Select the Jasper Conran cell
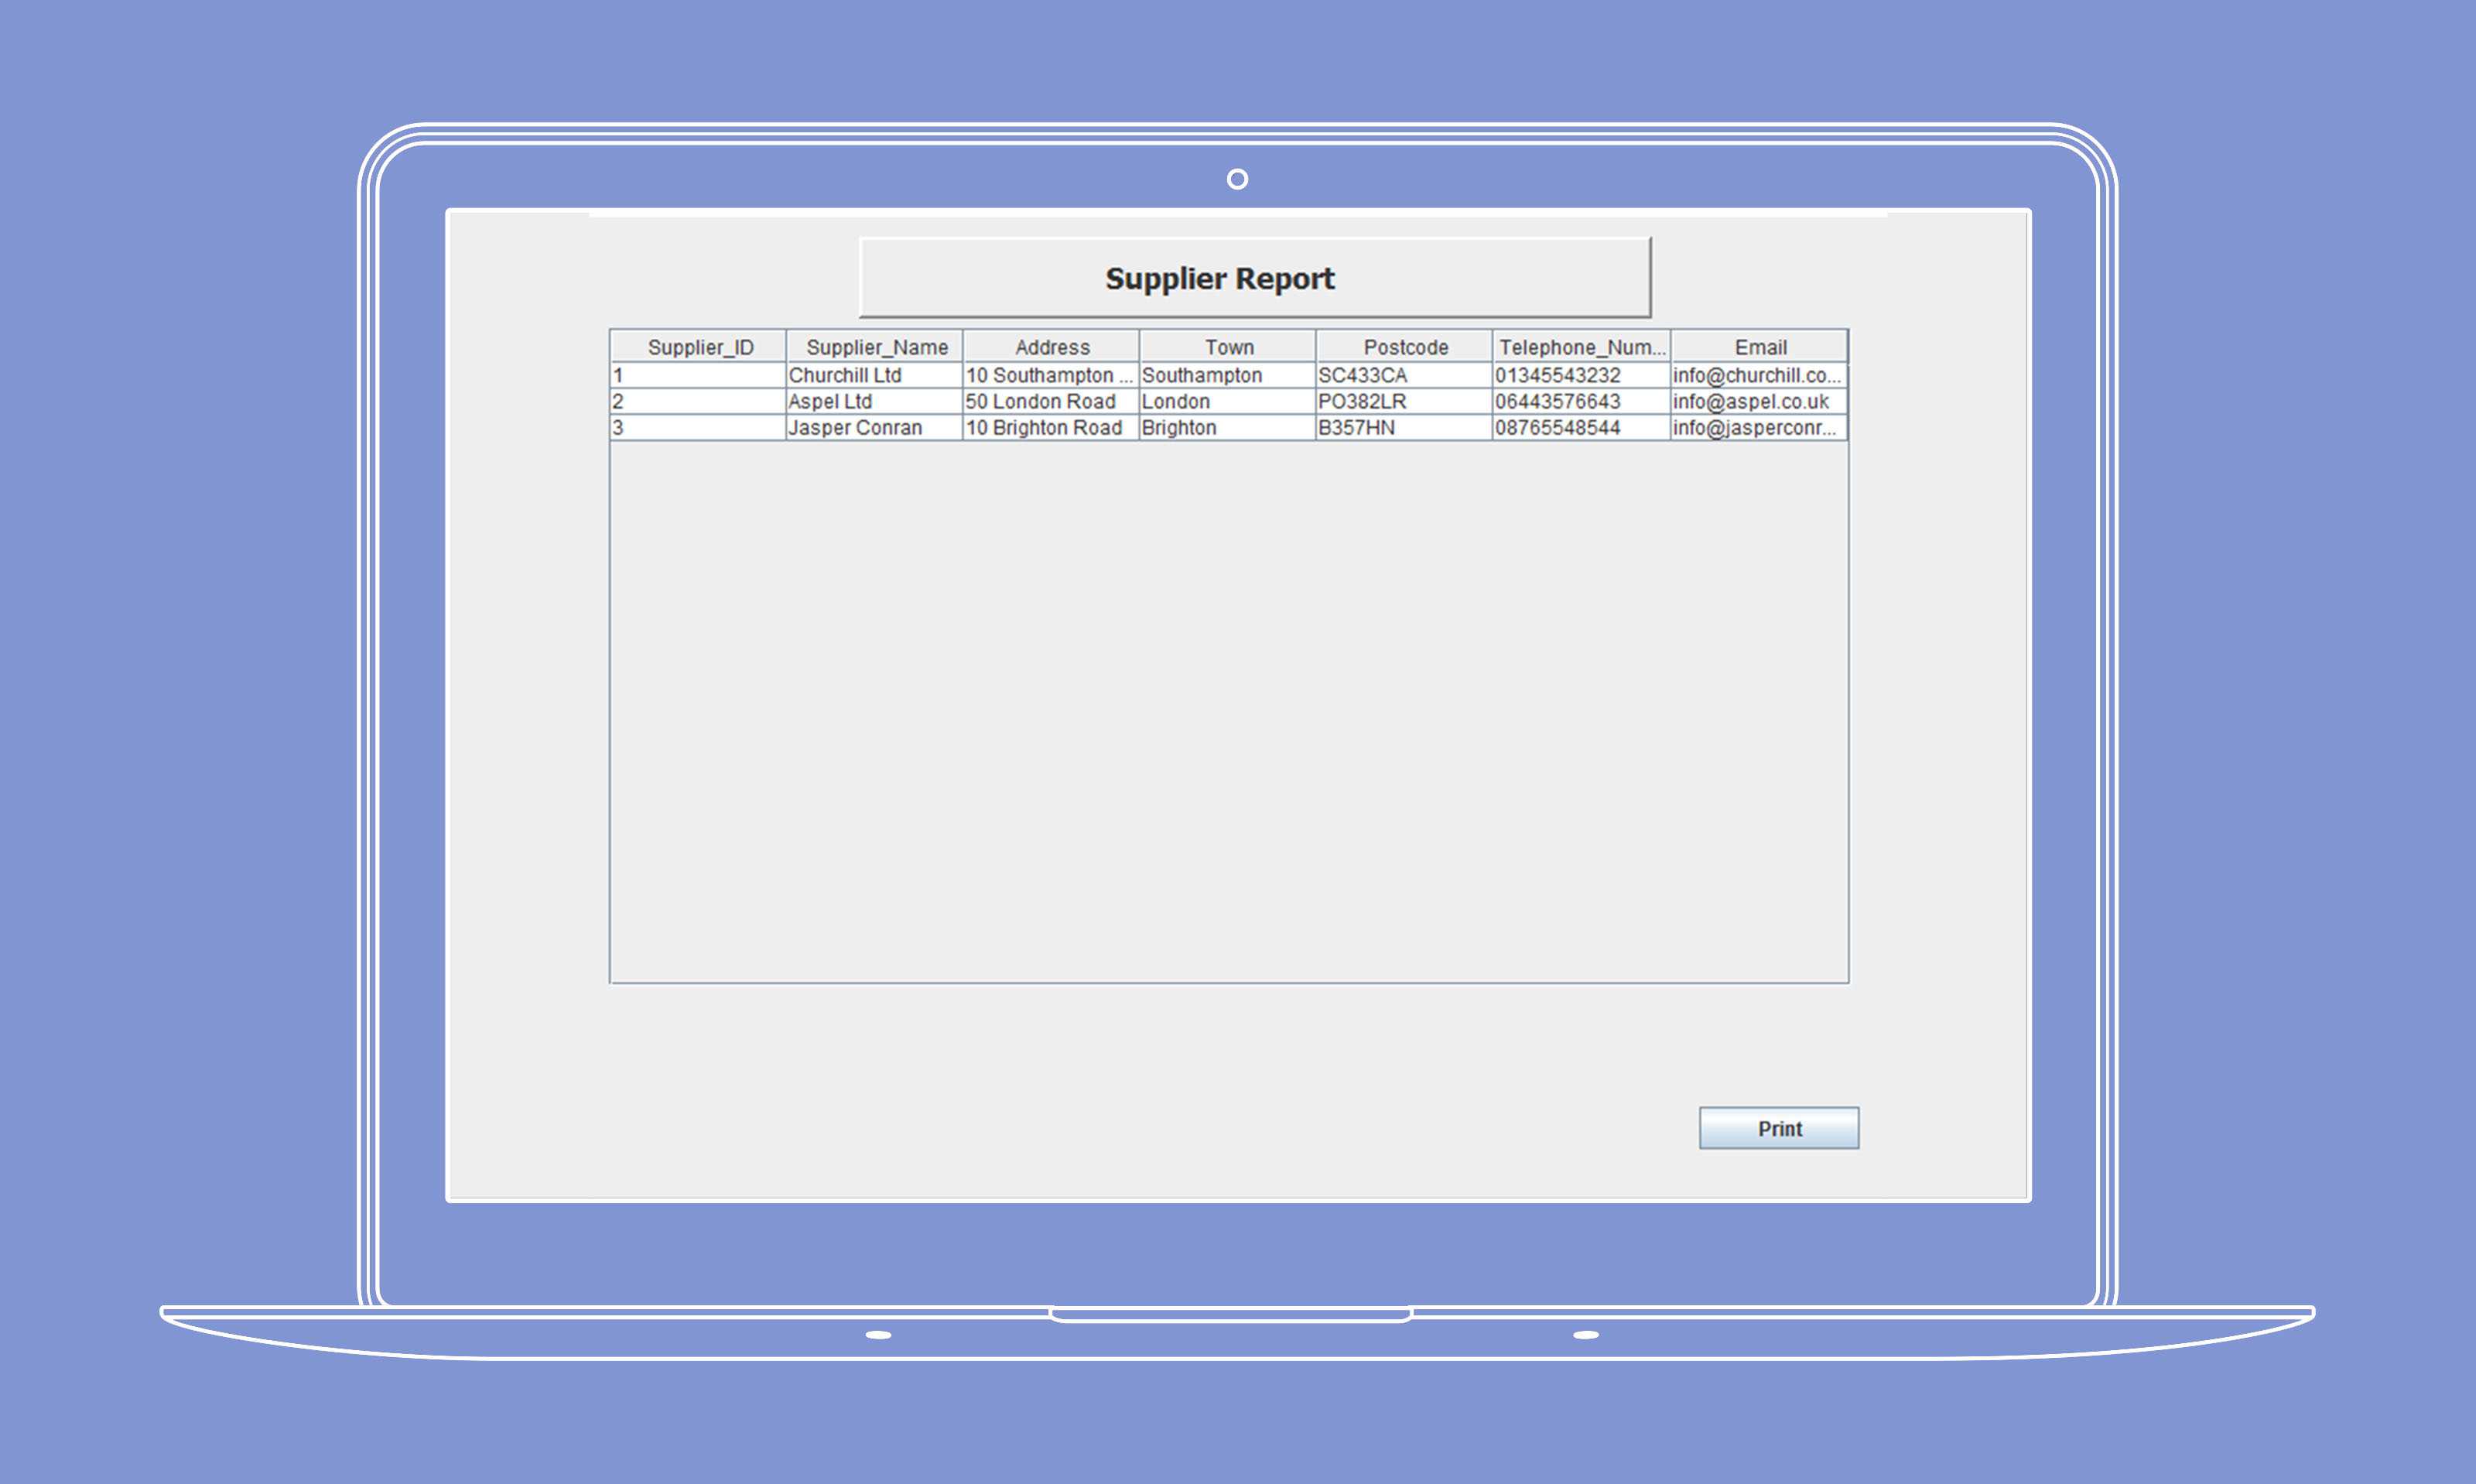The width and height of the screenshot is (2476, 1484). pos(875,427)
